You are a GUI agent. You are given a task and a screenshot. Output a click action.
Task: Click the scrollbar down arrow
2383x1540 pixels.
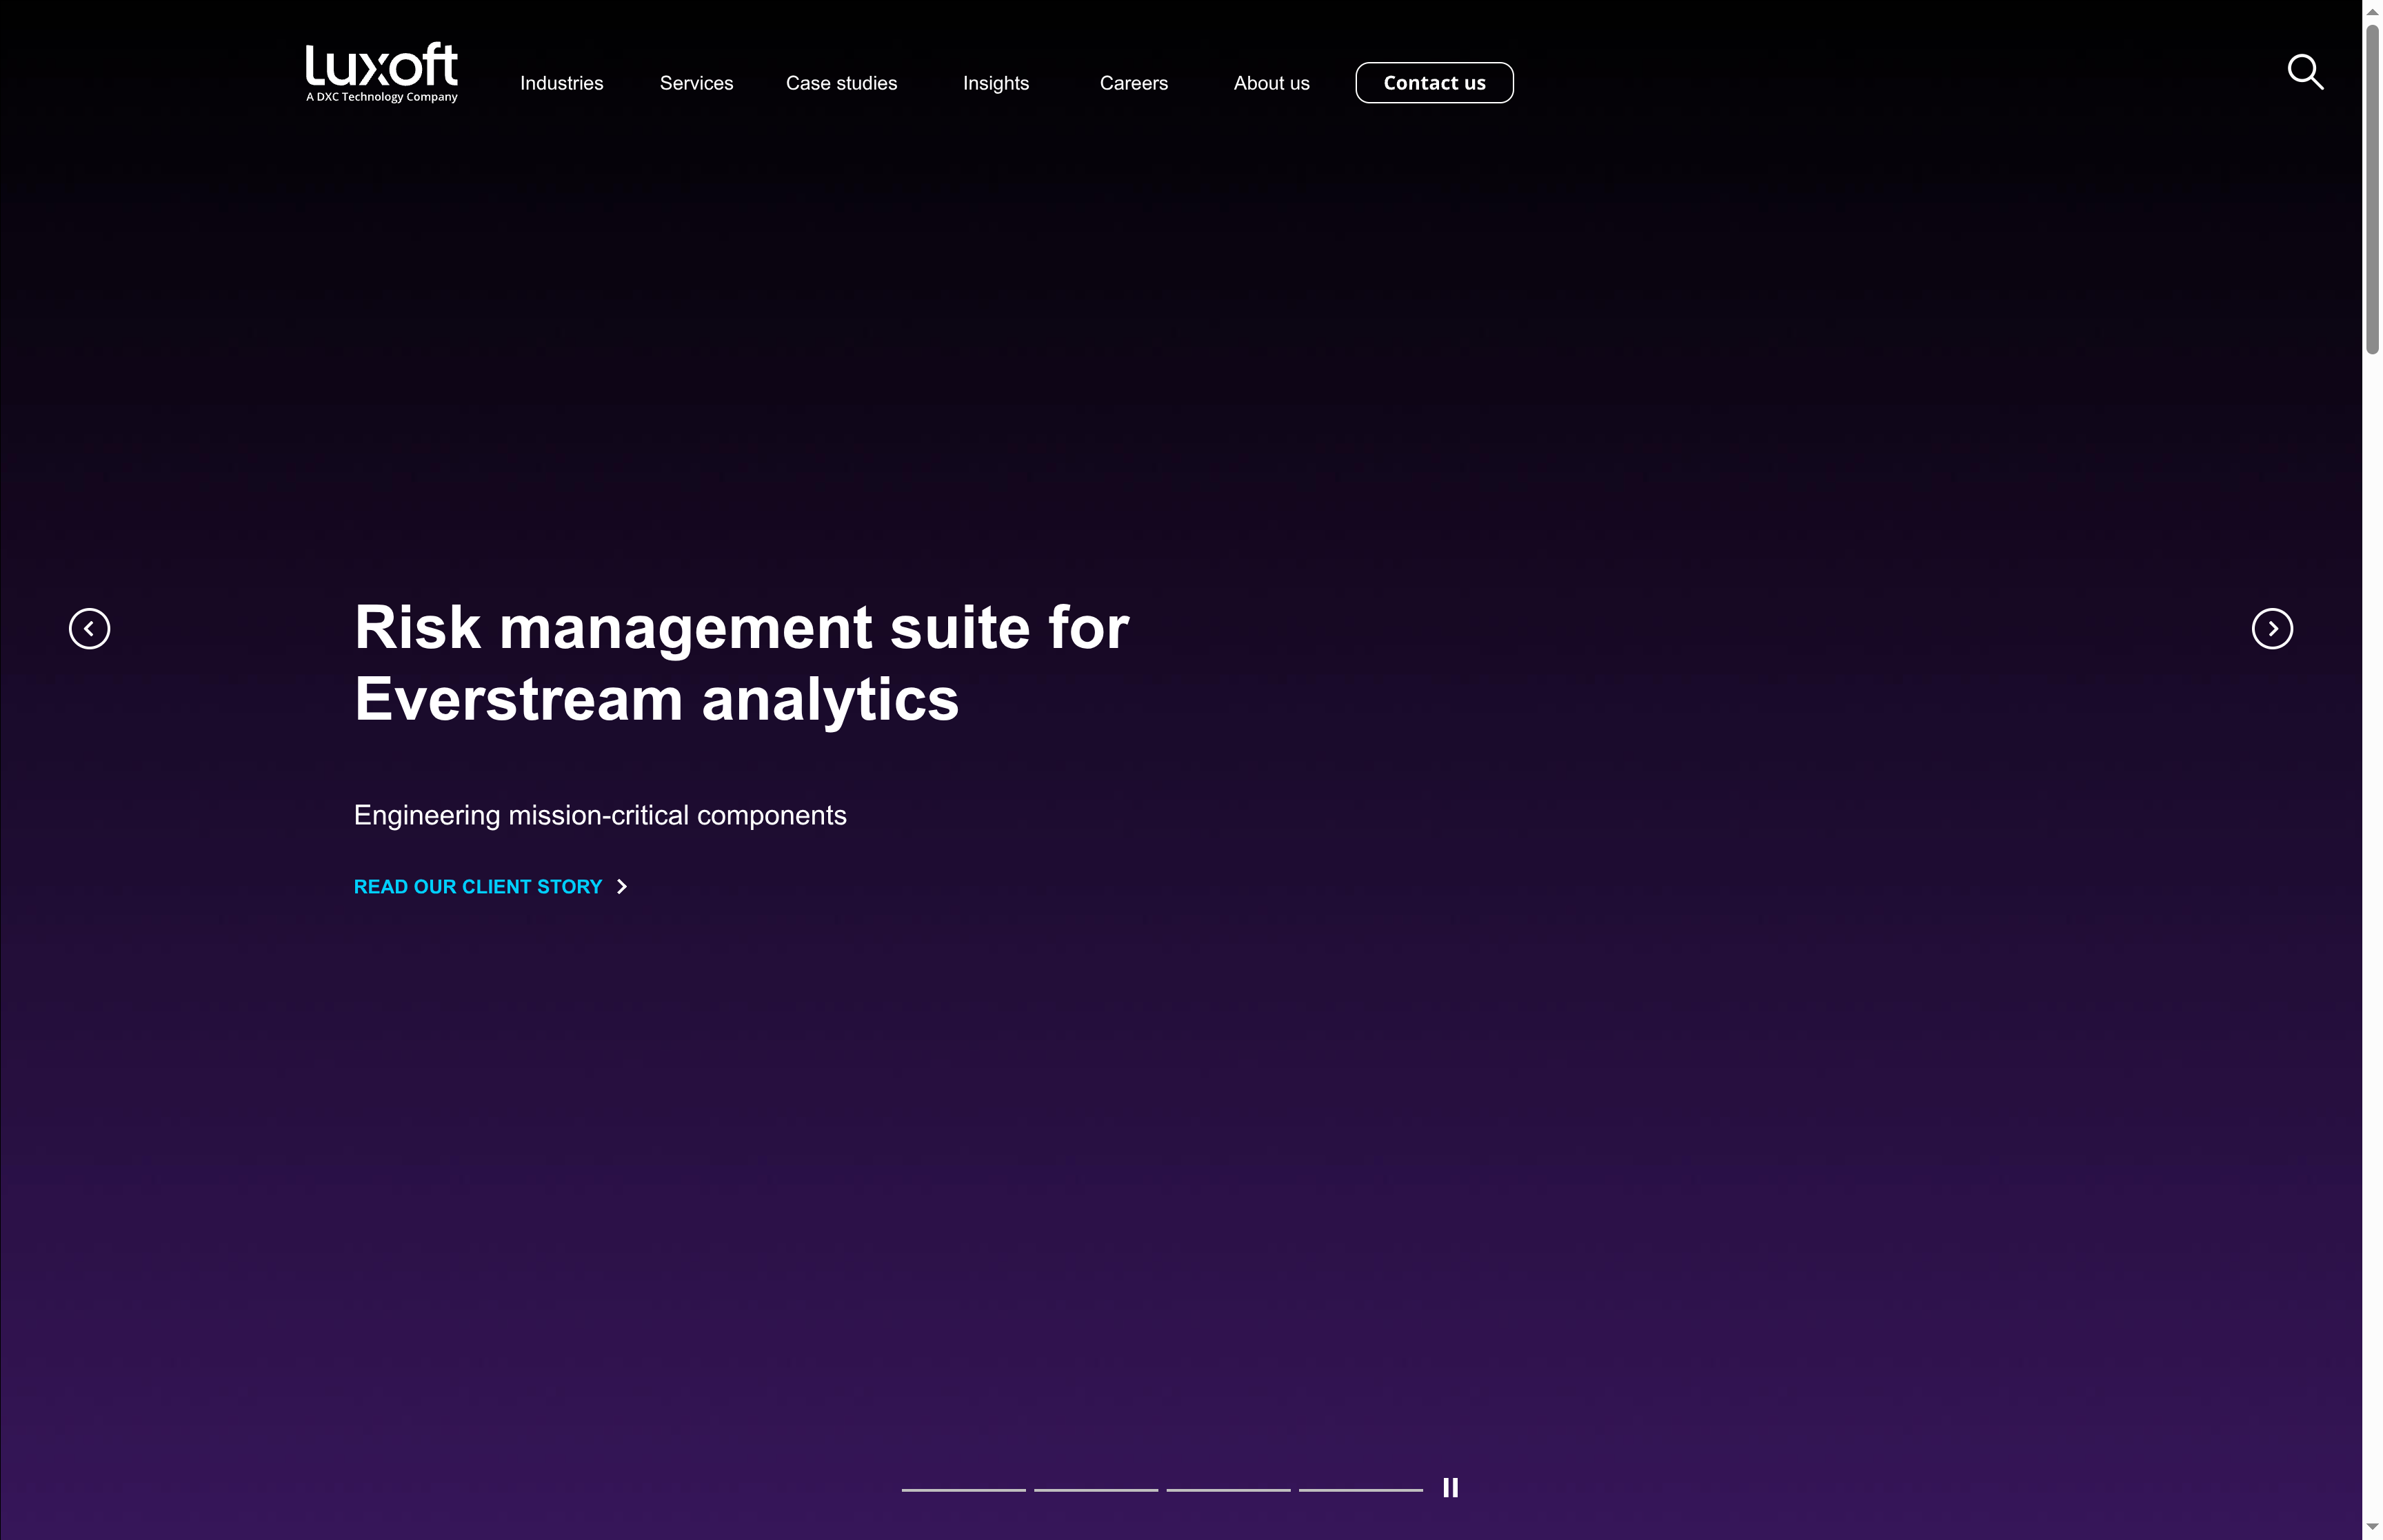2372,1528
